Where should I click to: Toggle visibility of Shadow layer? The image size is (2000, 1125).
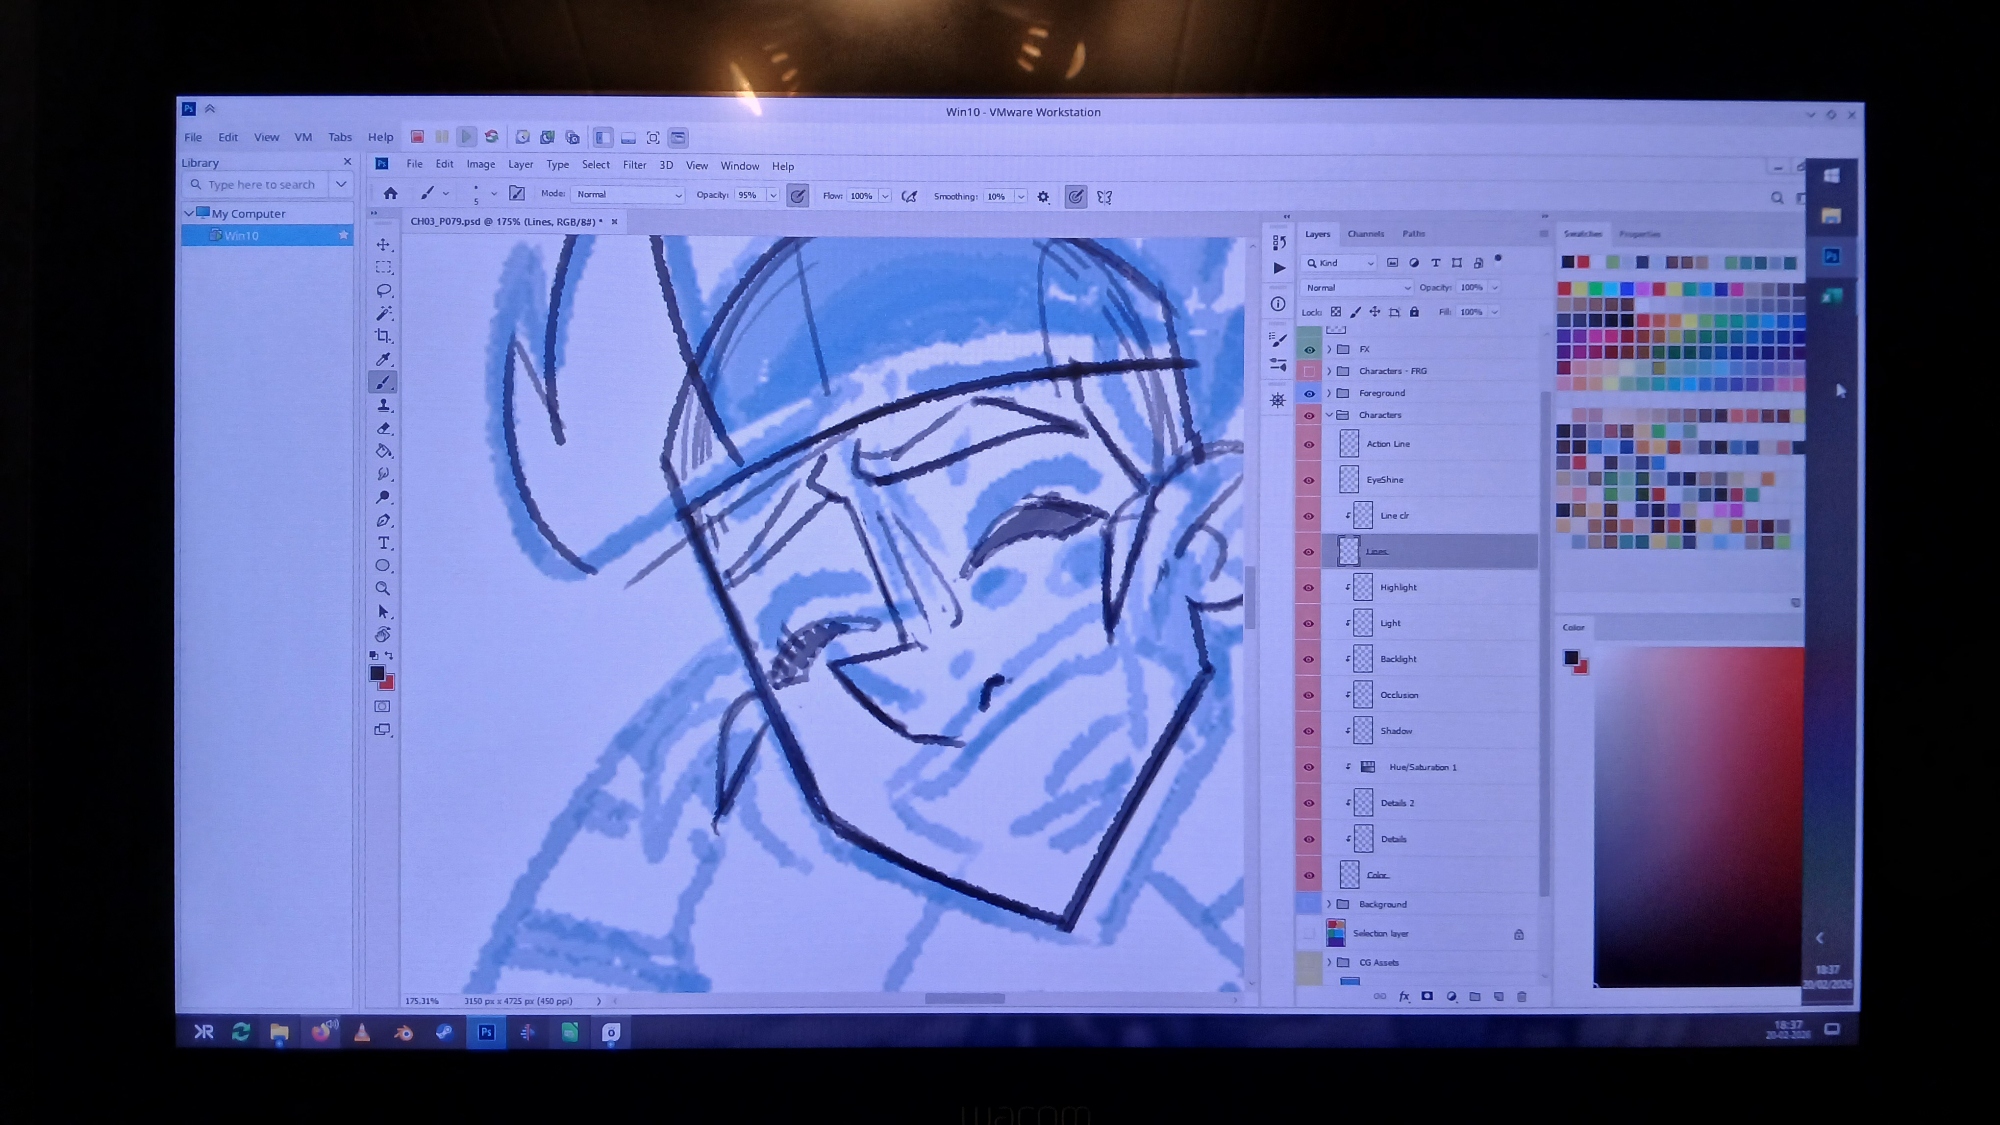1308,731
